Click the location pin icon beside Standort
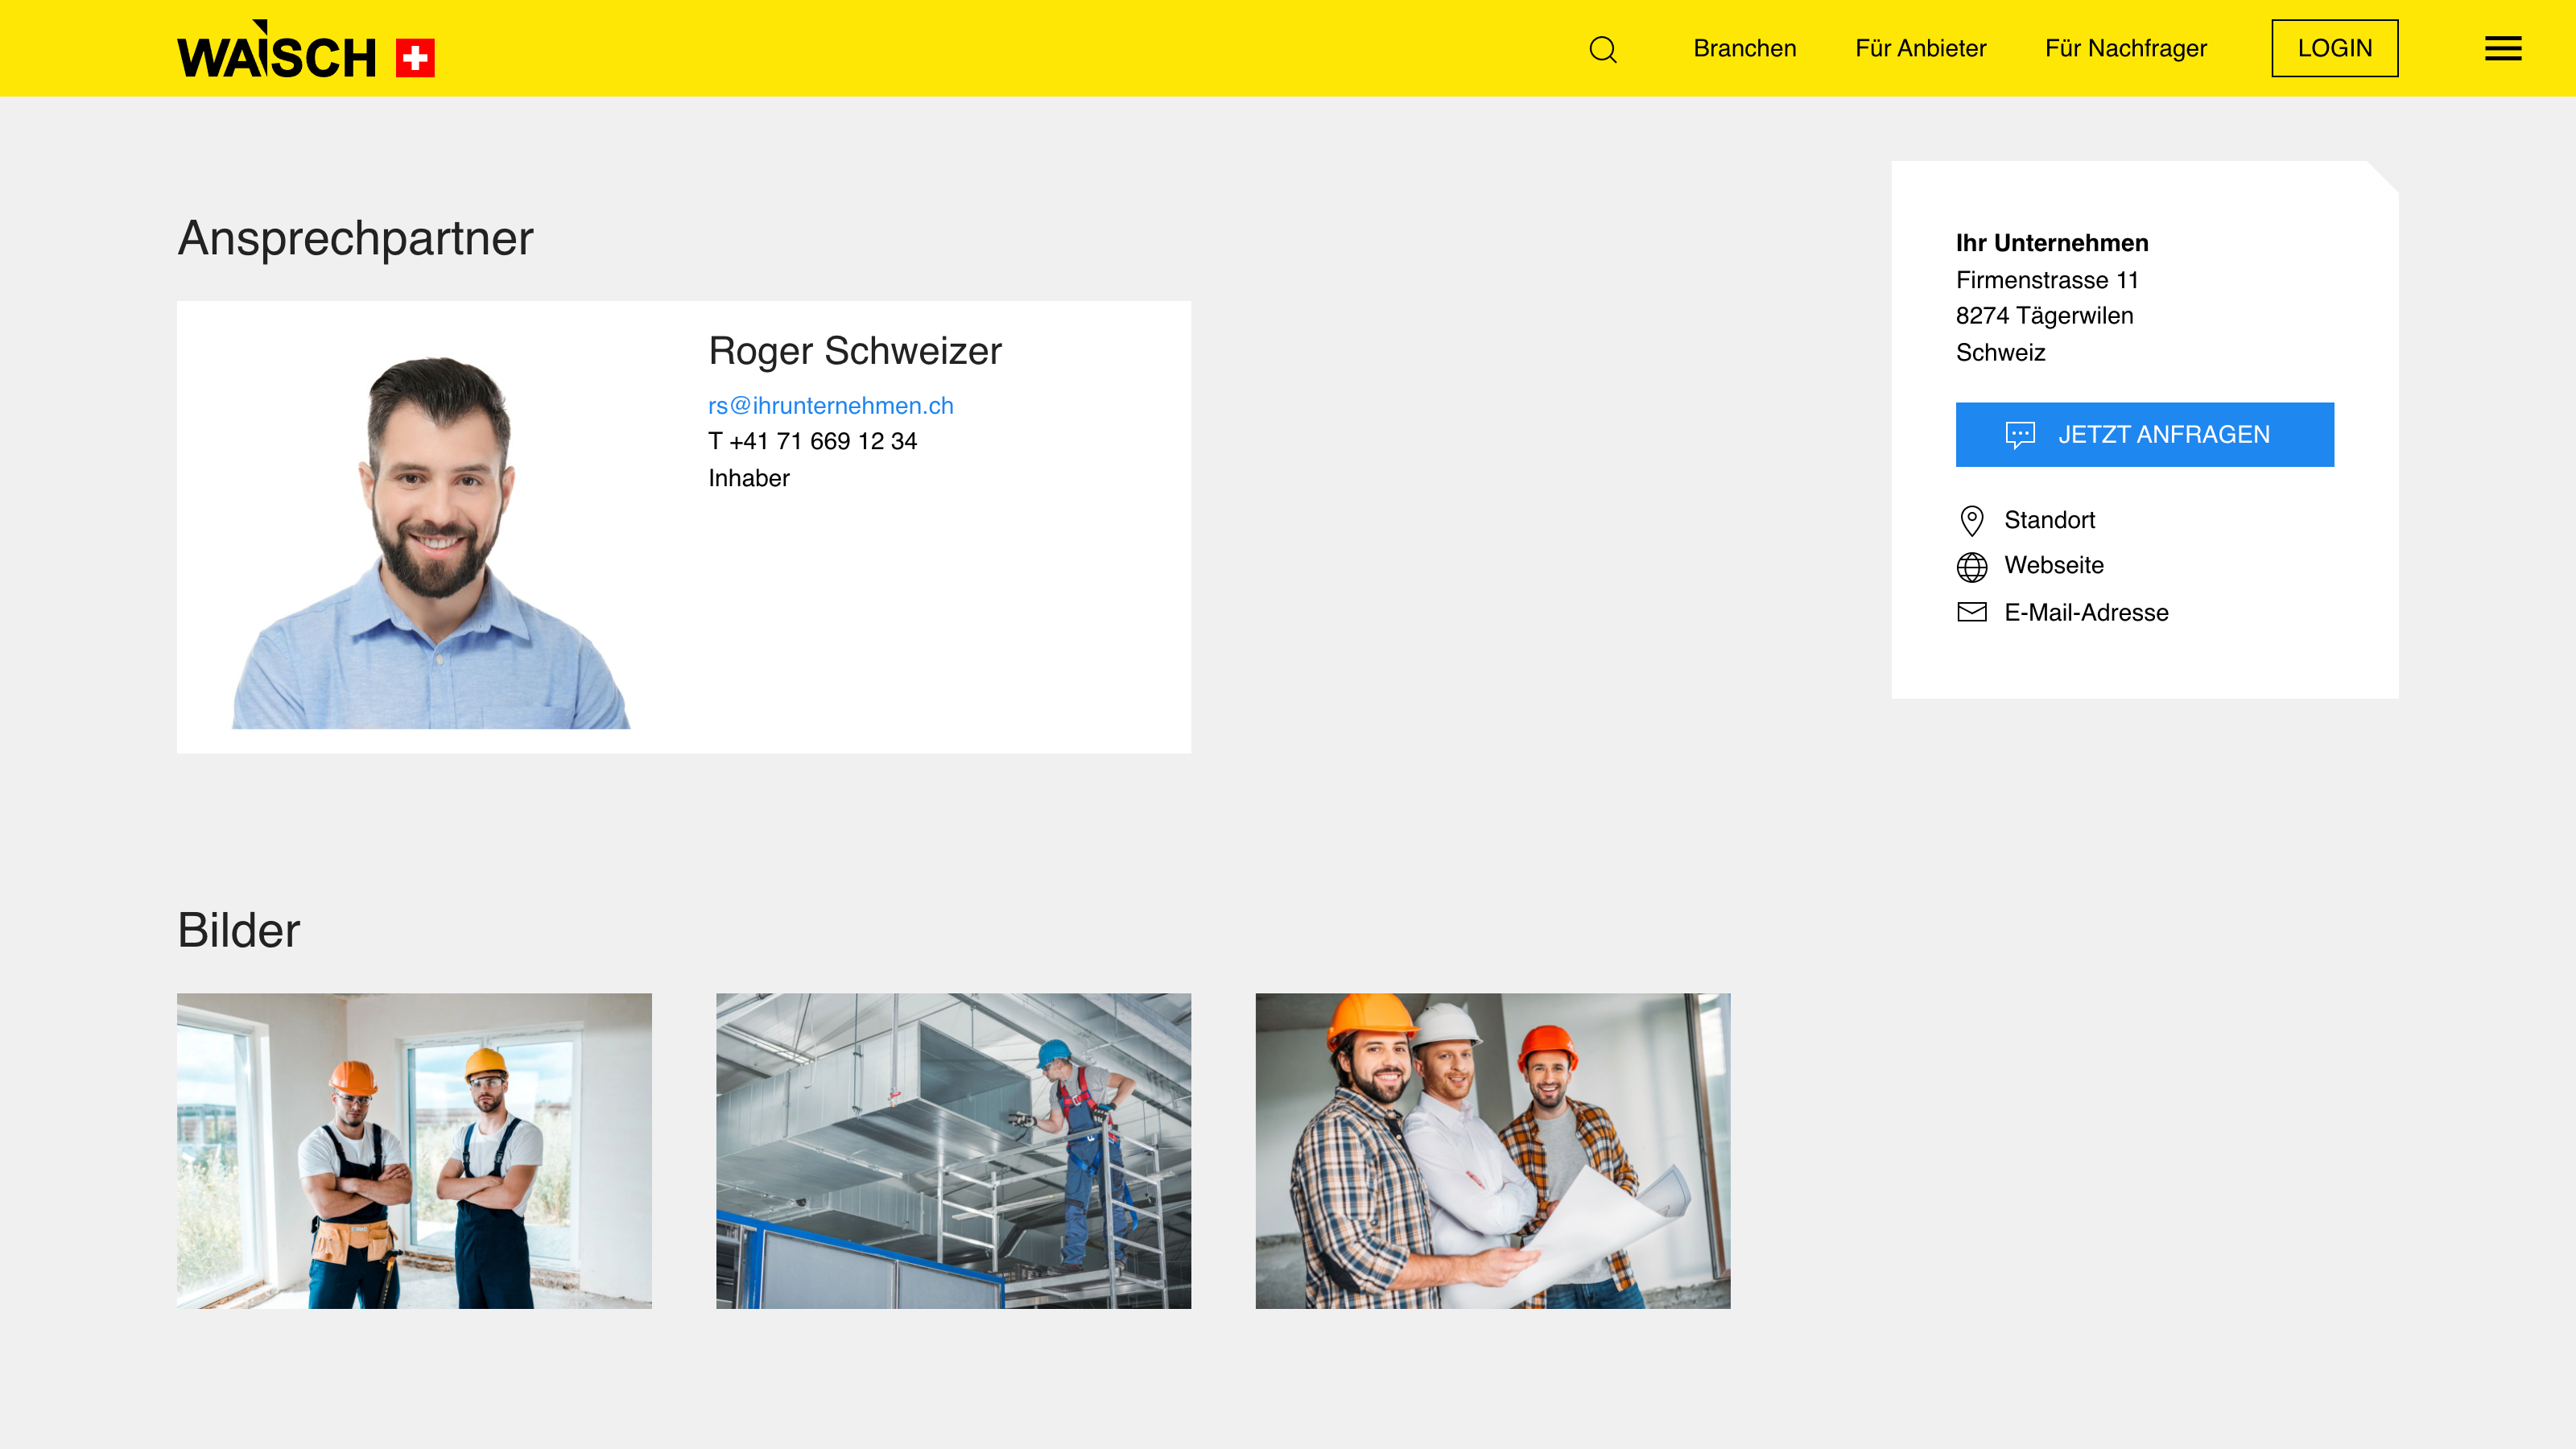Screen dimensions: 2576x1449 pyautogui.click(x=1971, y=521)
